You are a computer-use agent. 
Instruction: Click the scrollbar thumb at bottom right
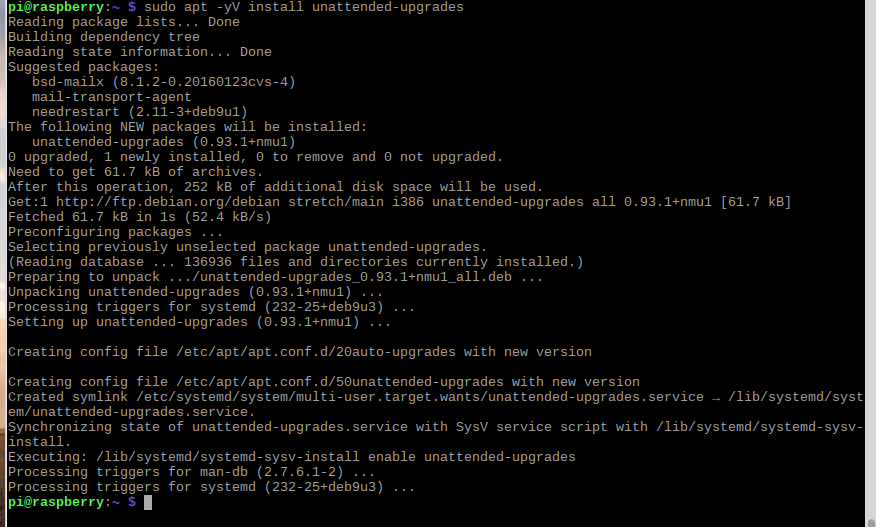pyautogui.click(x=870, y=522)
